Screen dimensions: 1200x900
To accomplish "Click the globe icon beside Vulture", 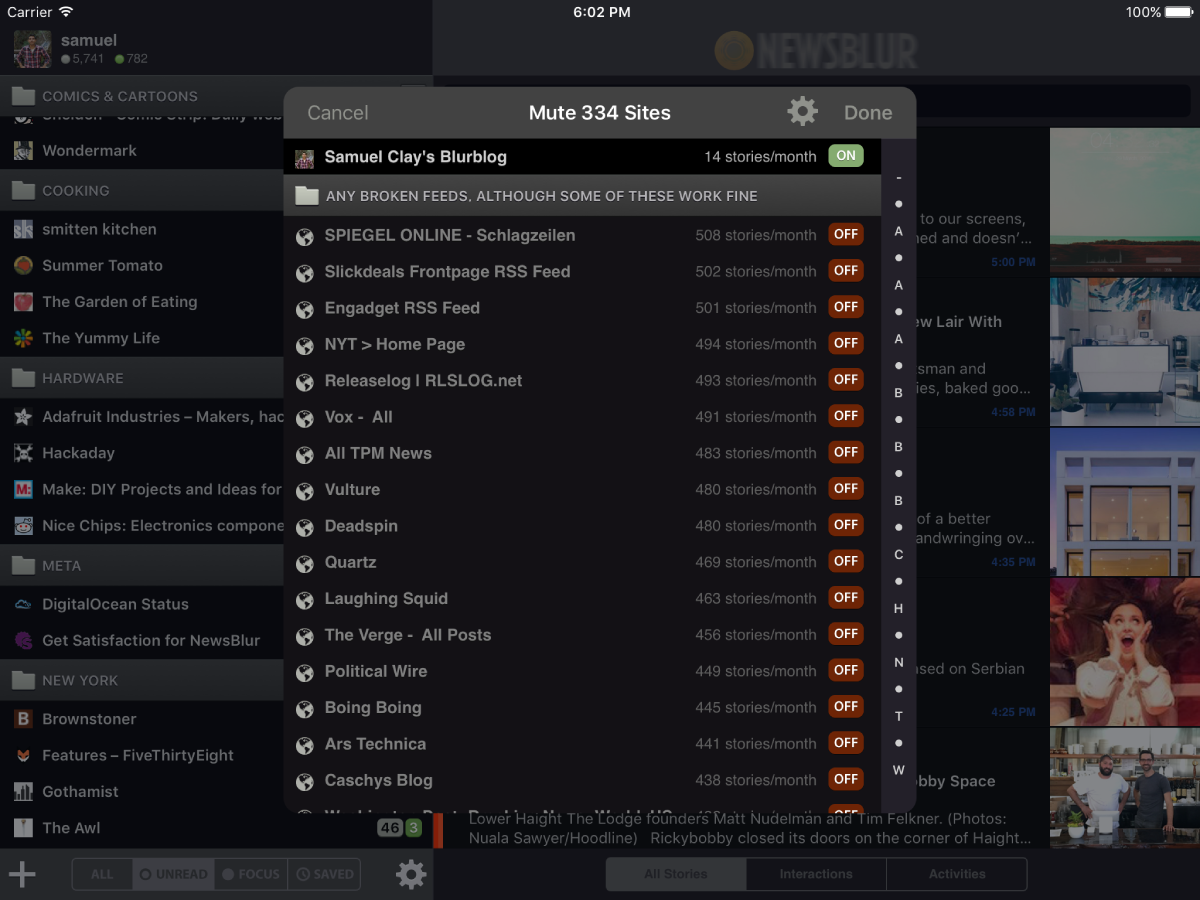I will (305, 491).
